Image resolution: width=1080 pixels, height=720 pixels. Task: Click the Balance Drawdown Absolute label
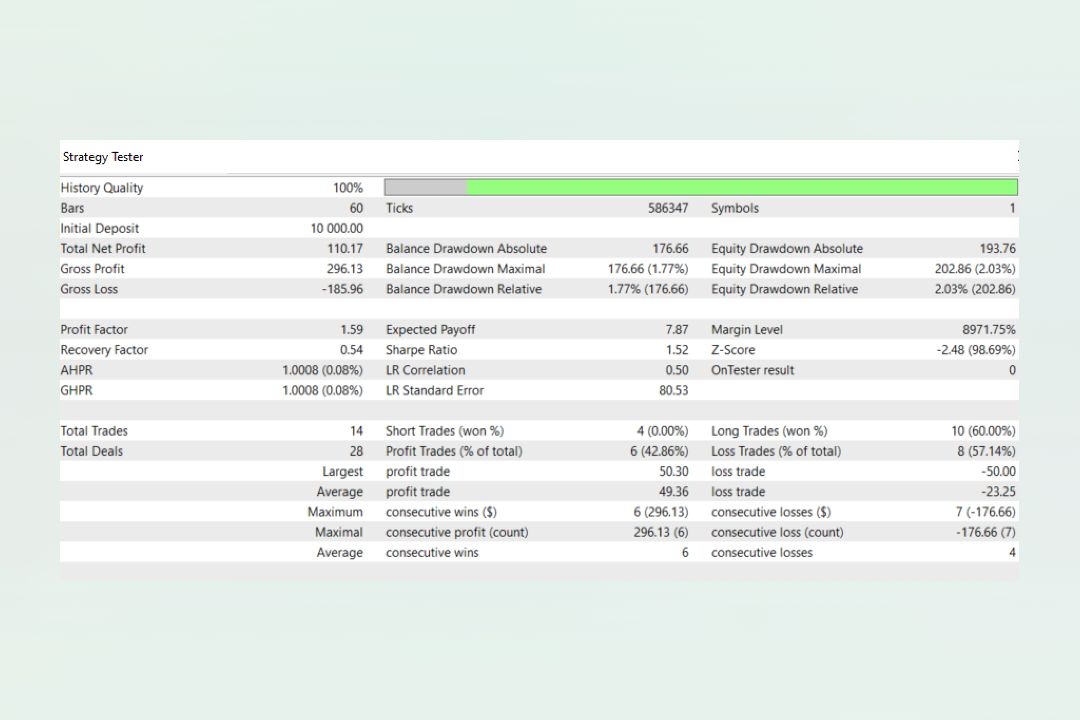point(466,249)
